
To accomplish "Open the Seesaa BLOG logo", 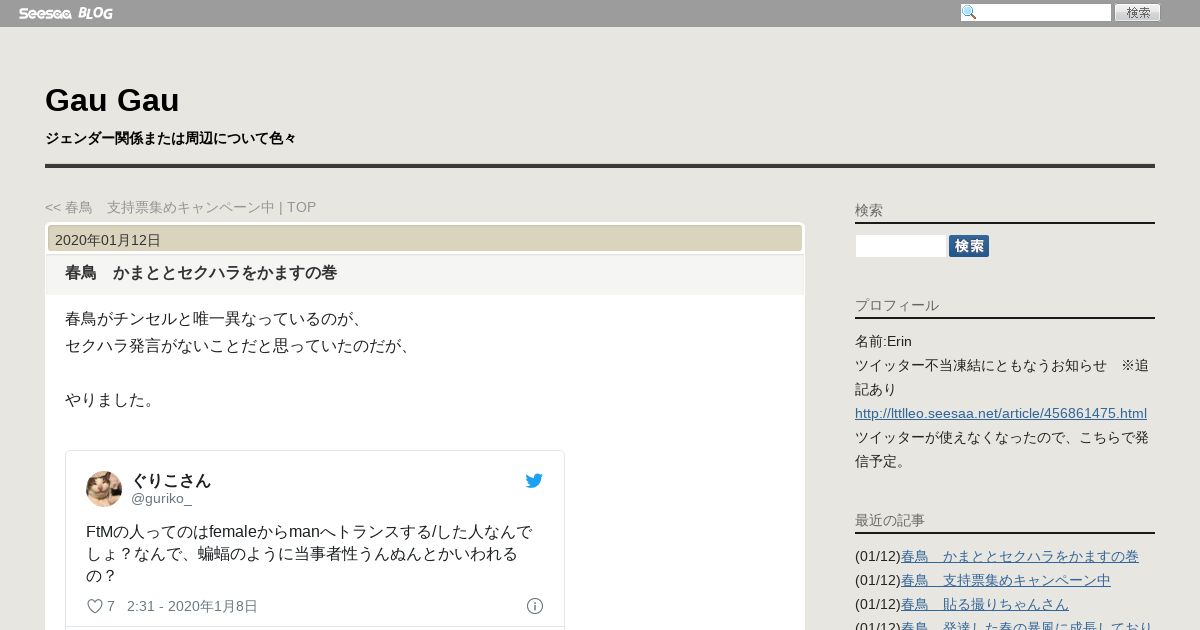I will 65,13.
